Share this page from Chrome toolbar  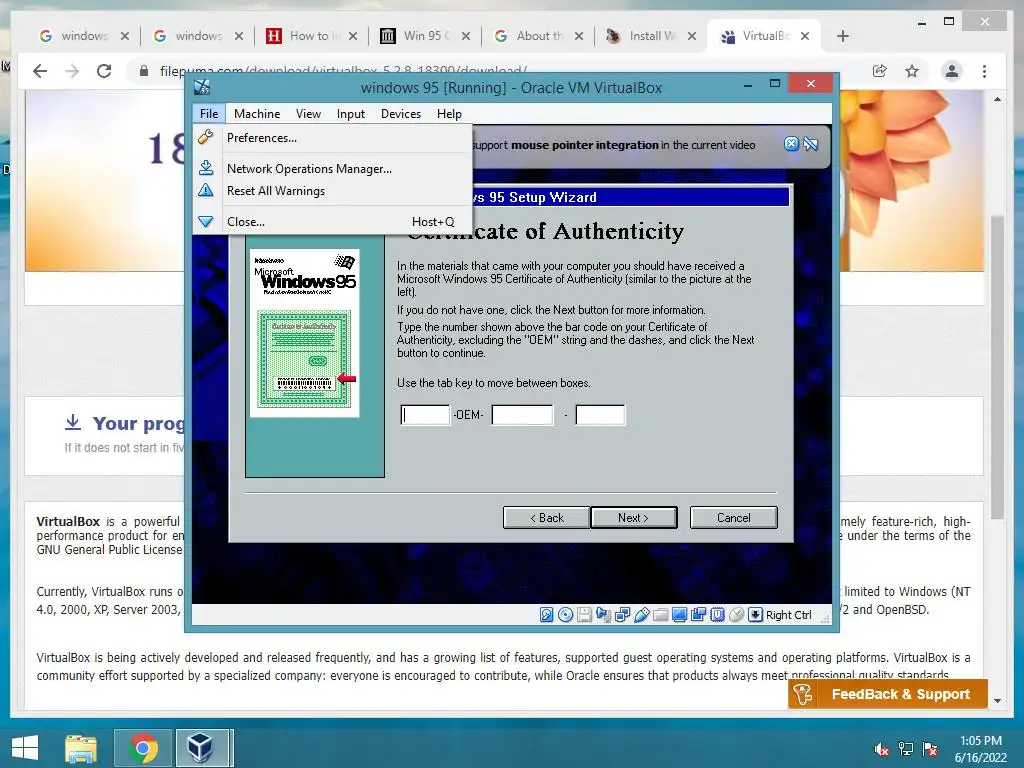tap(880, 71)
